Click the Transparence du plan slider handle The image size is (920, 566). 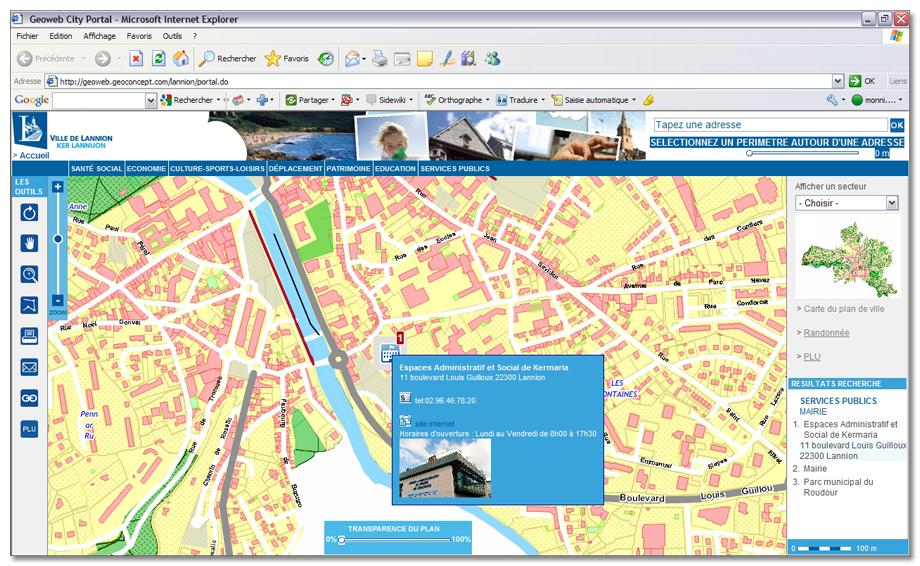(x=341, y=540)
